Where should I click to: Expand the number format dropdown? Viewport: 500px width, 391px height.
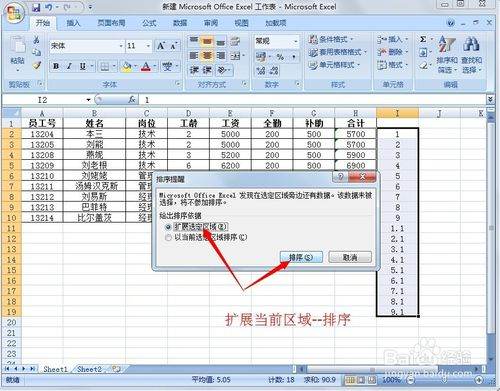296,41
